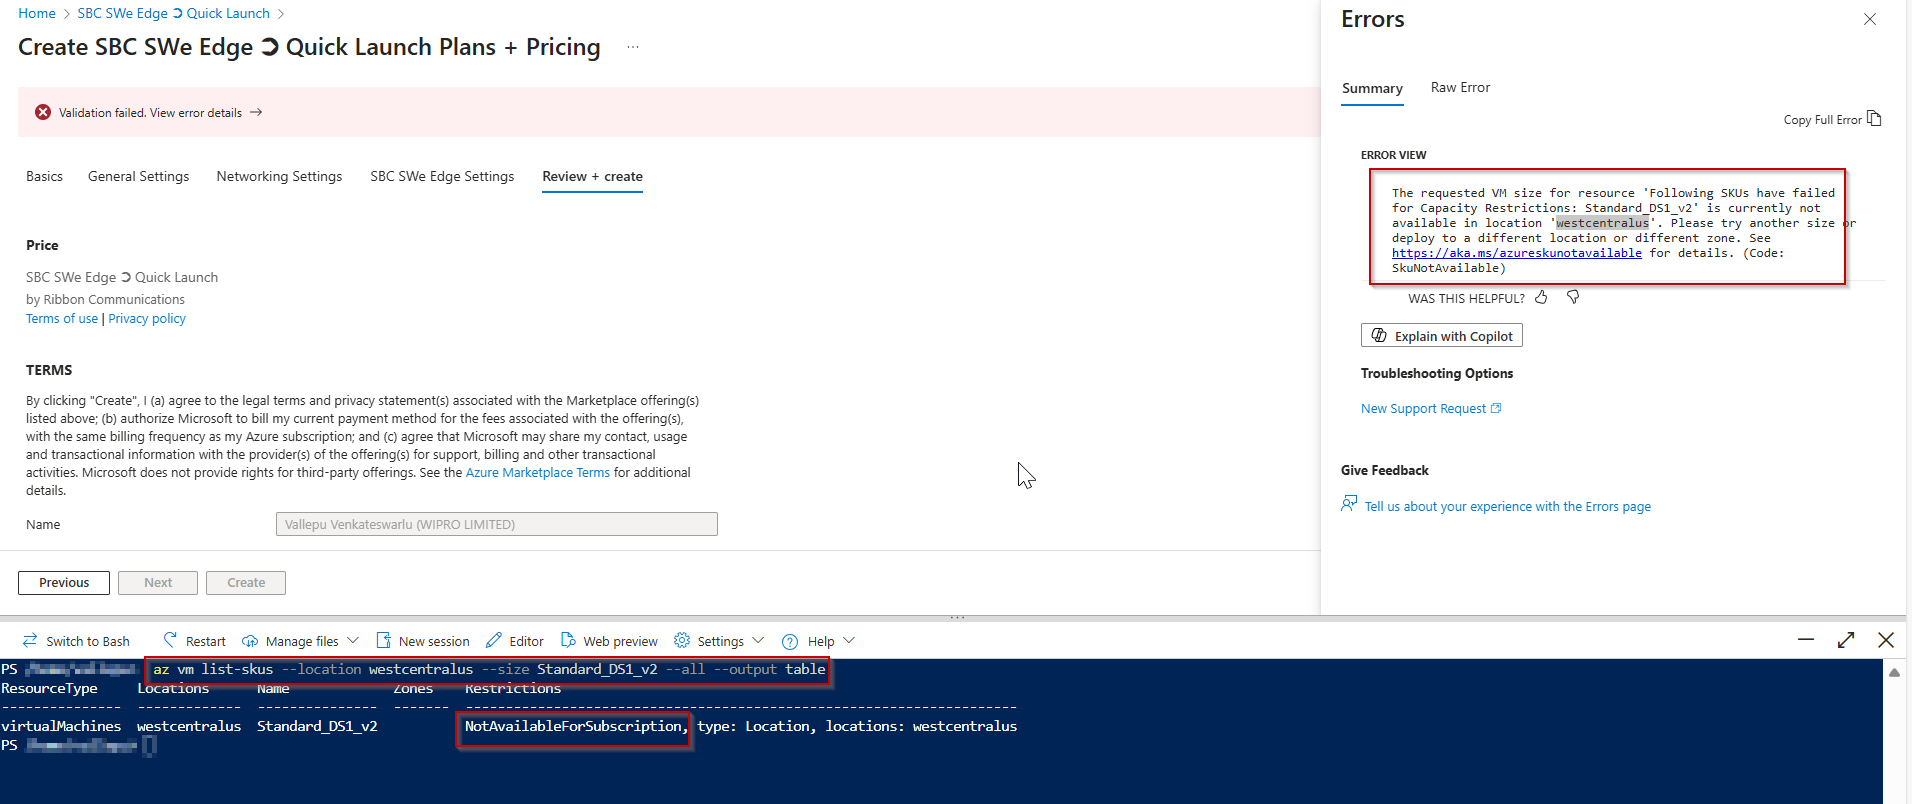1912x804 pixels.
Task: Open New Support Request link
Action: (1430, 408)
